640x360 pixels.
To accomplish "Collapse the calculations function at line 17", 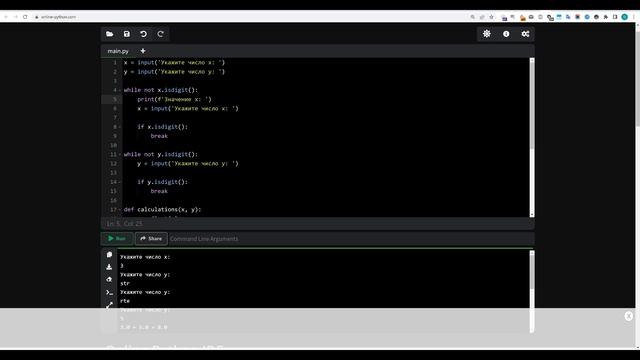I will pos(120,209).
